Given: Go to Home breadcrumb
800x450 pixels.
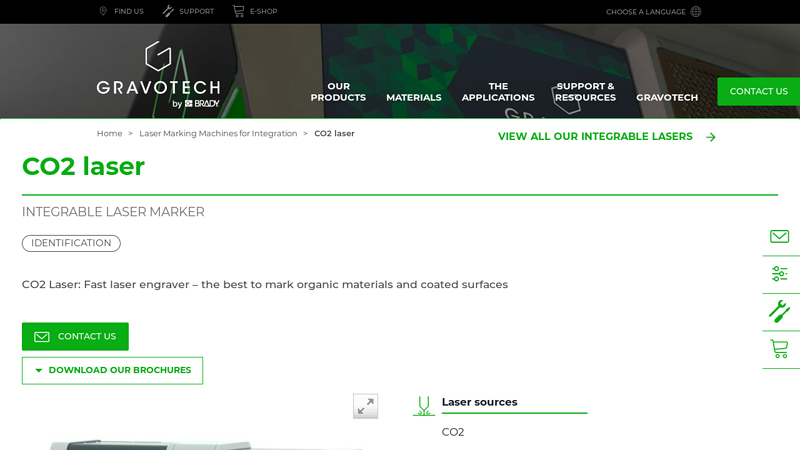Looking at the screenshot, I should 110,134.
